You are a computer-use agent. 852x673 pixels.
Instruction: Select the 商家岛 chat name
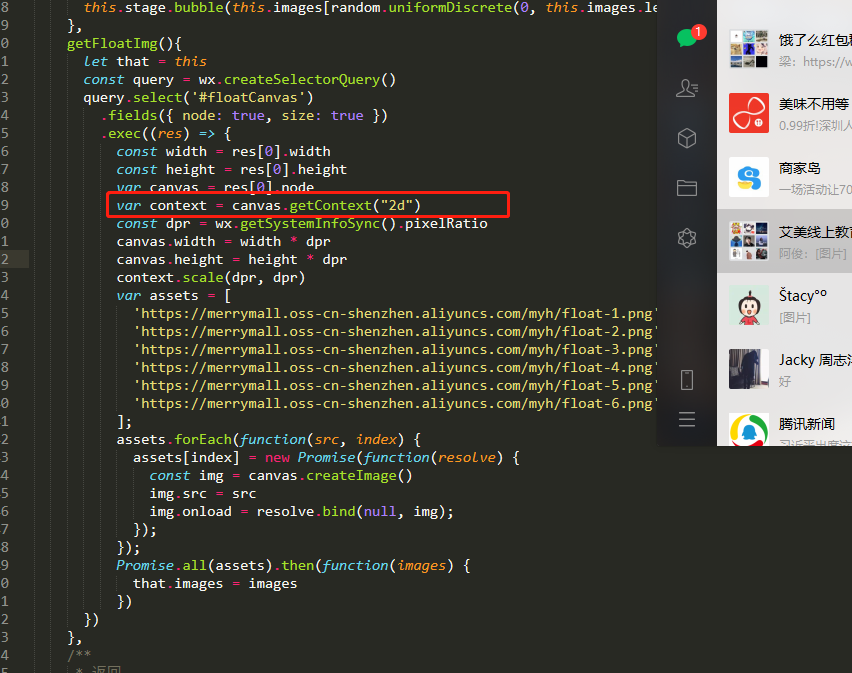click(800, 168)
